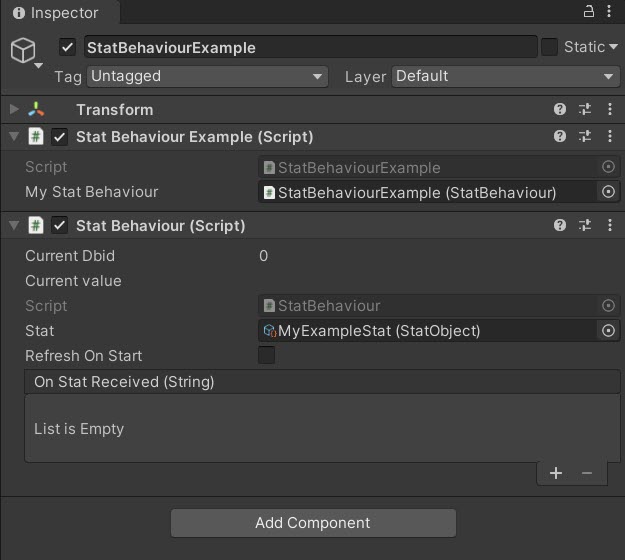Image resolution: width=625 pixels, height=560 pixels.
Task: Enable Refresh On Start checkbox
Action: [267, 356]
